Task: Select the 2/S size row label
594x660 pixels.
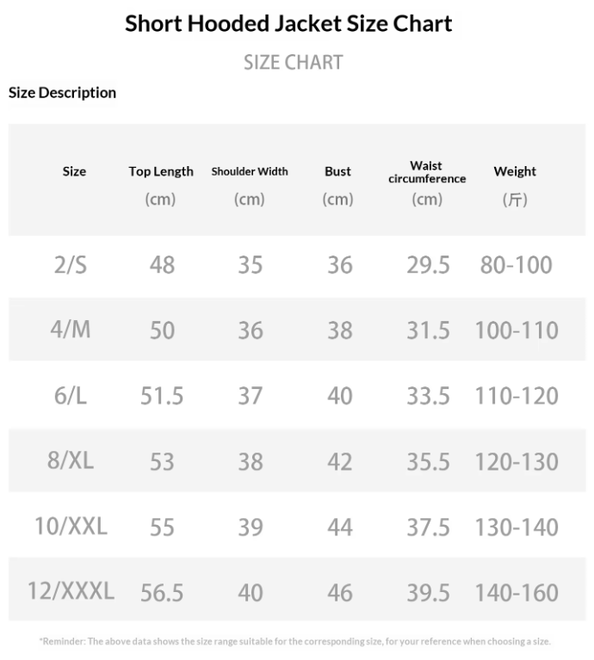Action: (x=70, y=265)
